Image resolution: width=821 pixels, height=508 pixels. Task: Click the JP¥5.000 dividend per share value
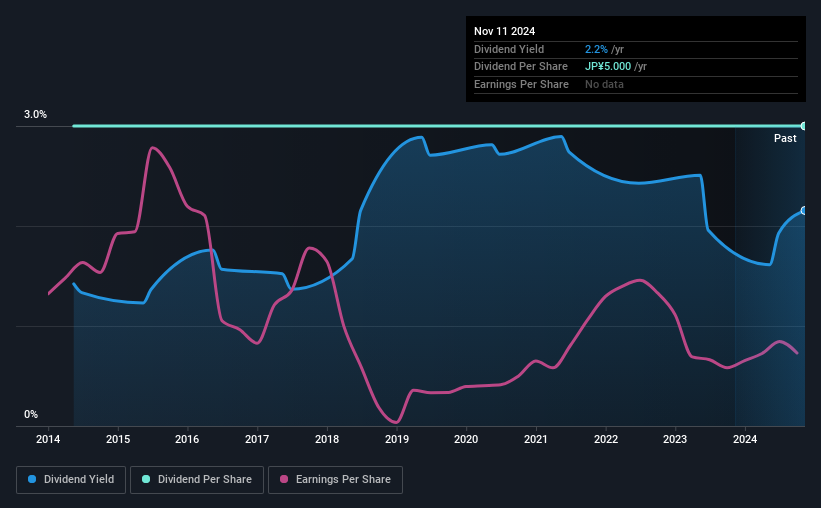click(x=608, y=67)
